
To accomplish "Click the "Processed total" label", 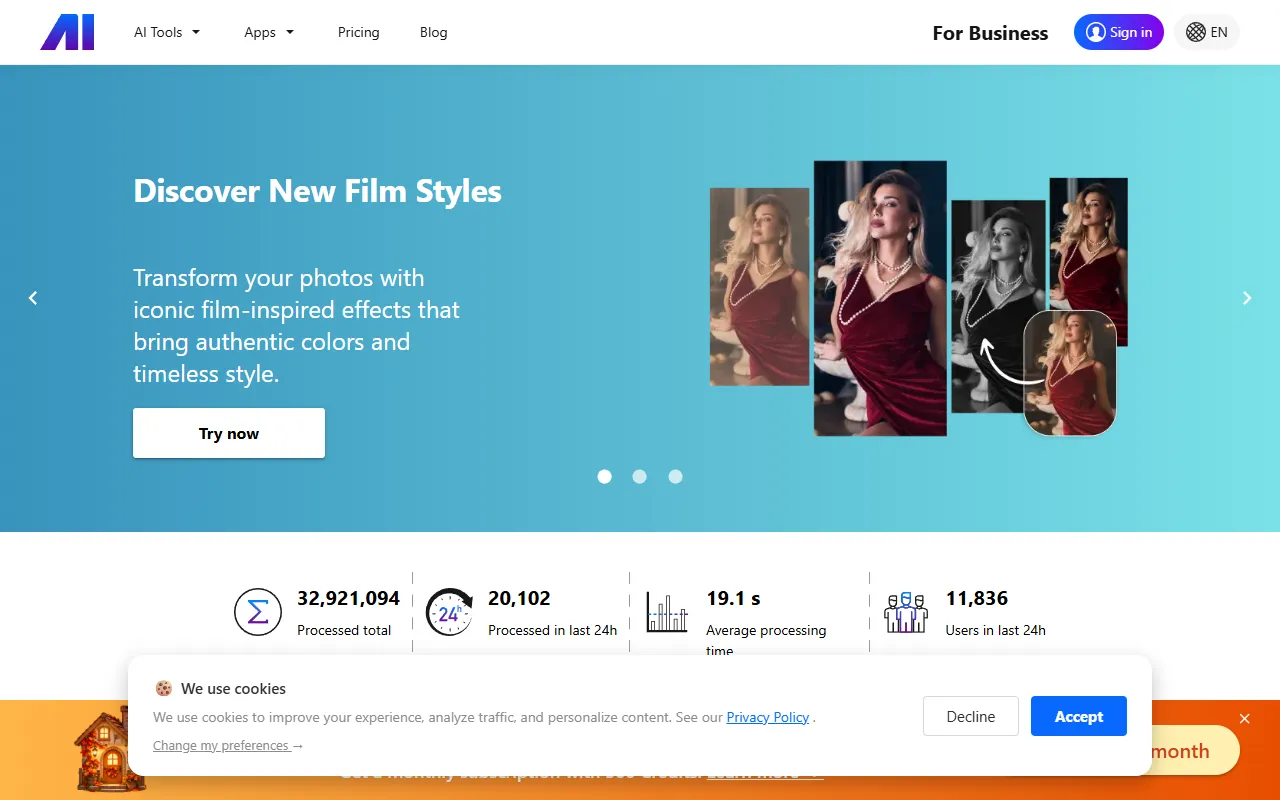I will 344,630.
